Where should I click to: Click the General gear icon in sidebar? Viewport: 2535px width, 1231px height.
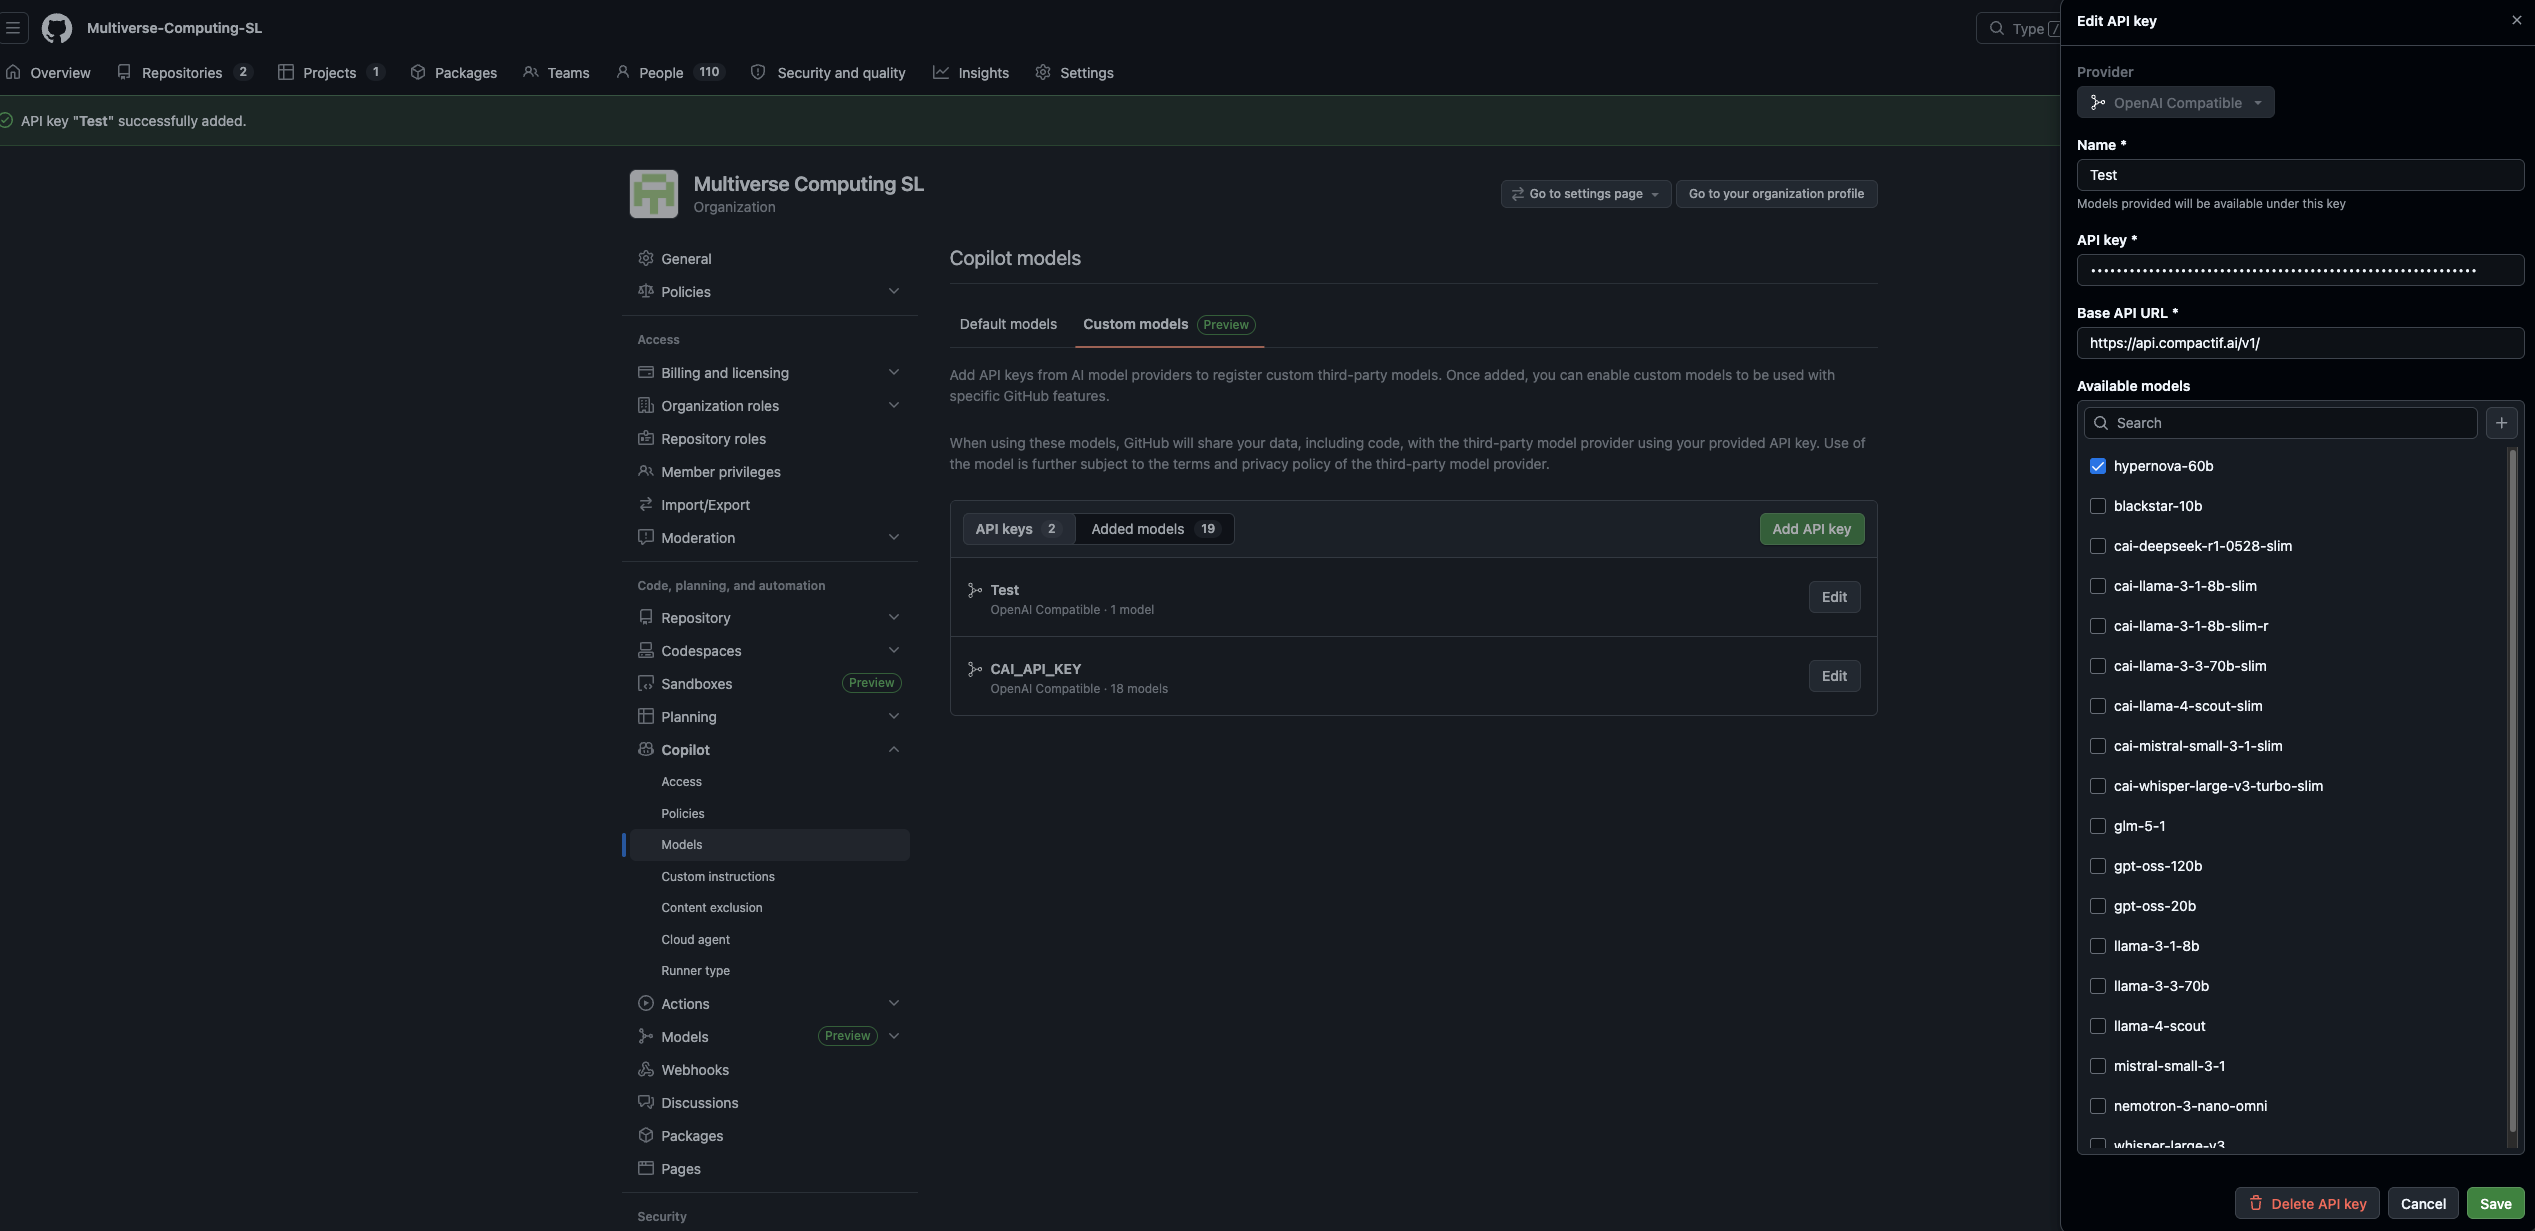coord(646,258)
